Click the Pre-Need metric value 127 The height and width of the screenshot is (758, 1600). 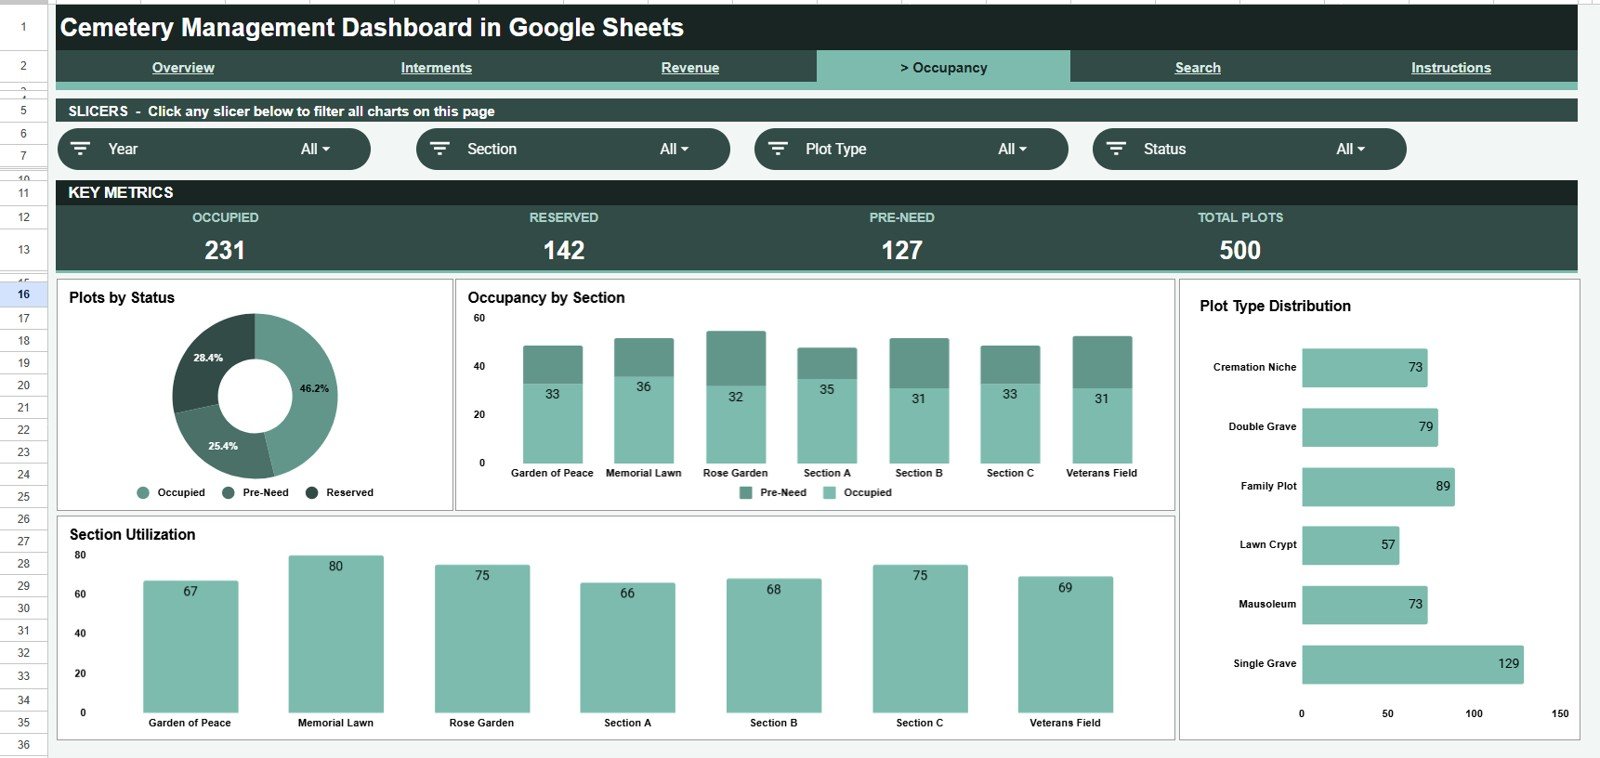(x=902, y=250)
